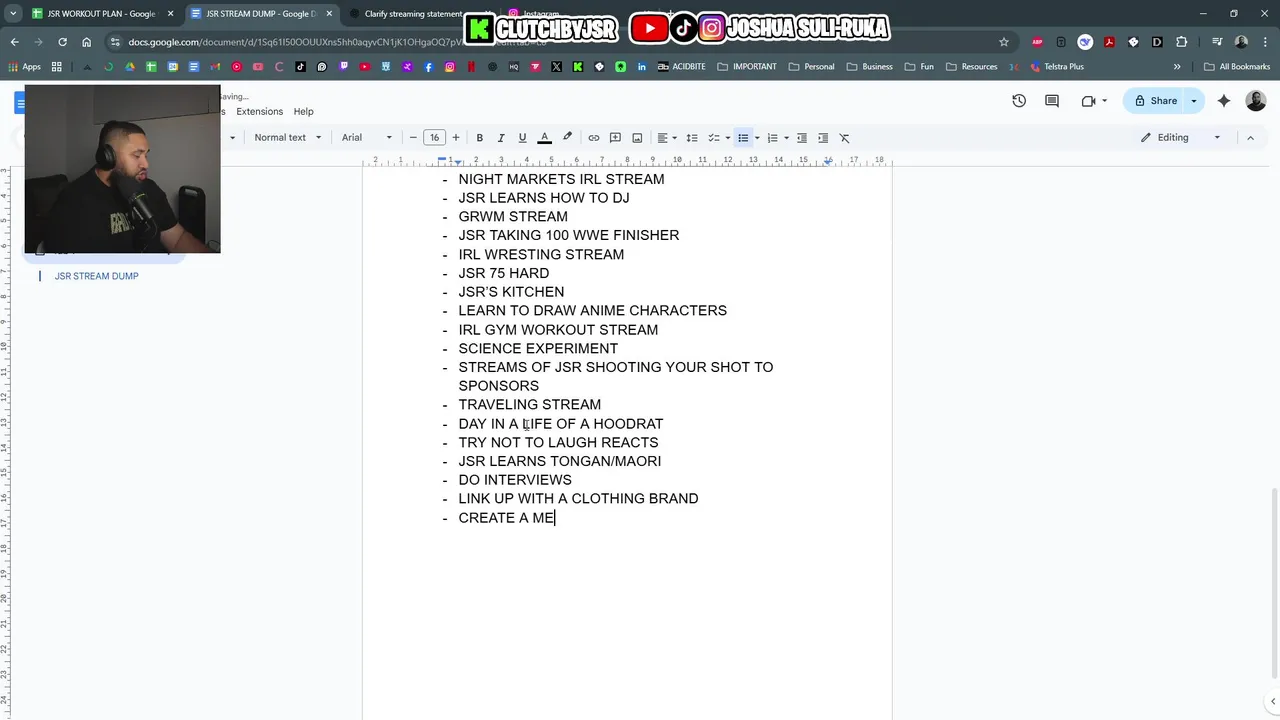Open the Normal text style dropdown
This screenshot has width=1280, height=720.
[x=288, y=138]
